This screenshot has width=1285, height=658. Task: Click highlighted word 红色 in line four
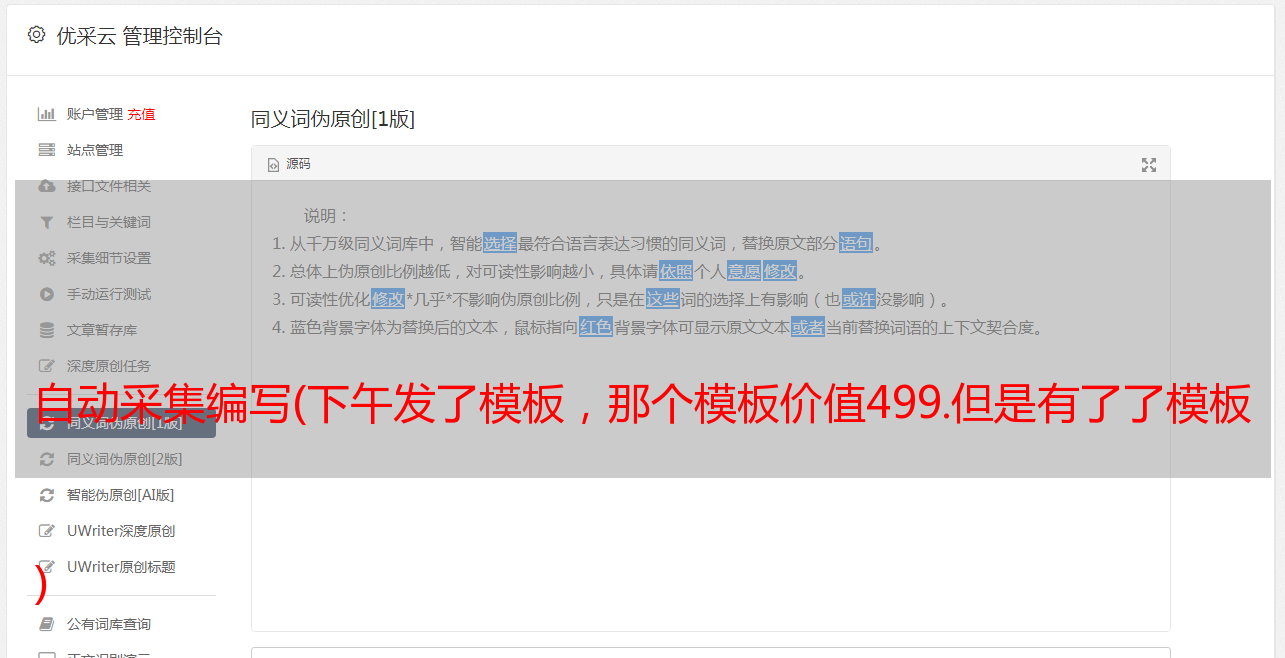point(596,327)
